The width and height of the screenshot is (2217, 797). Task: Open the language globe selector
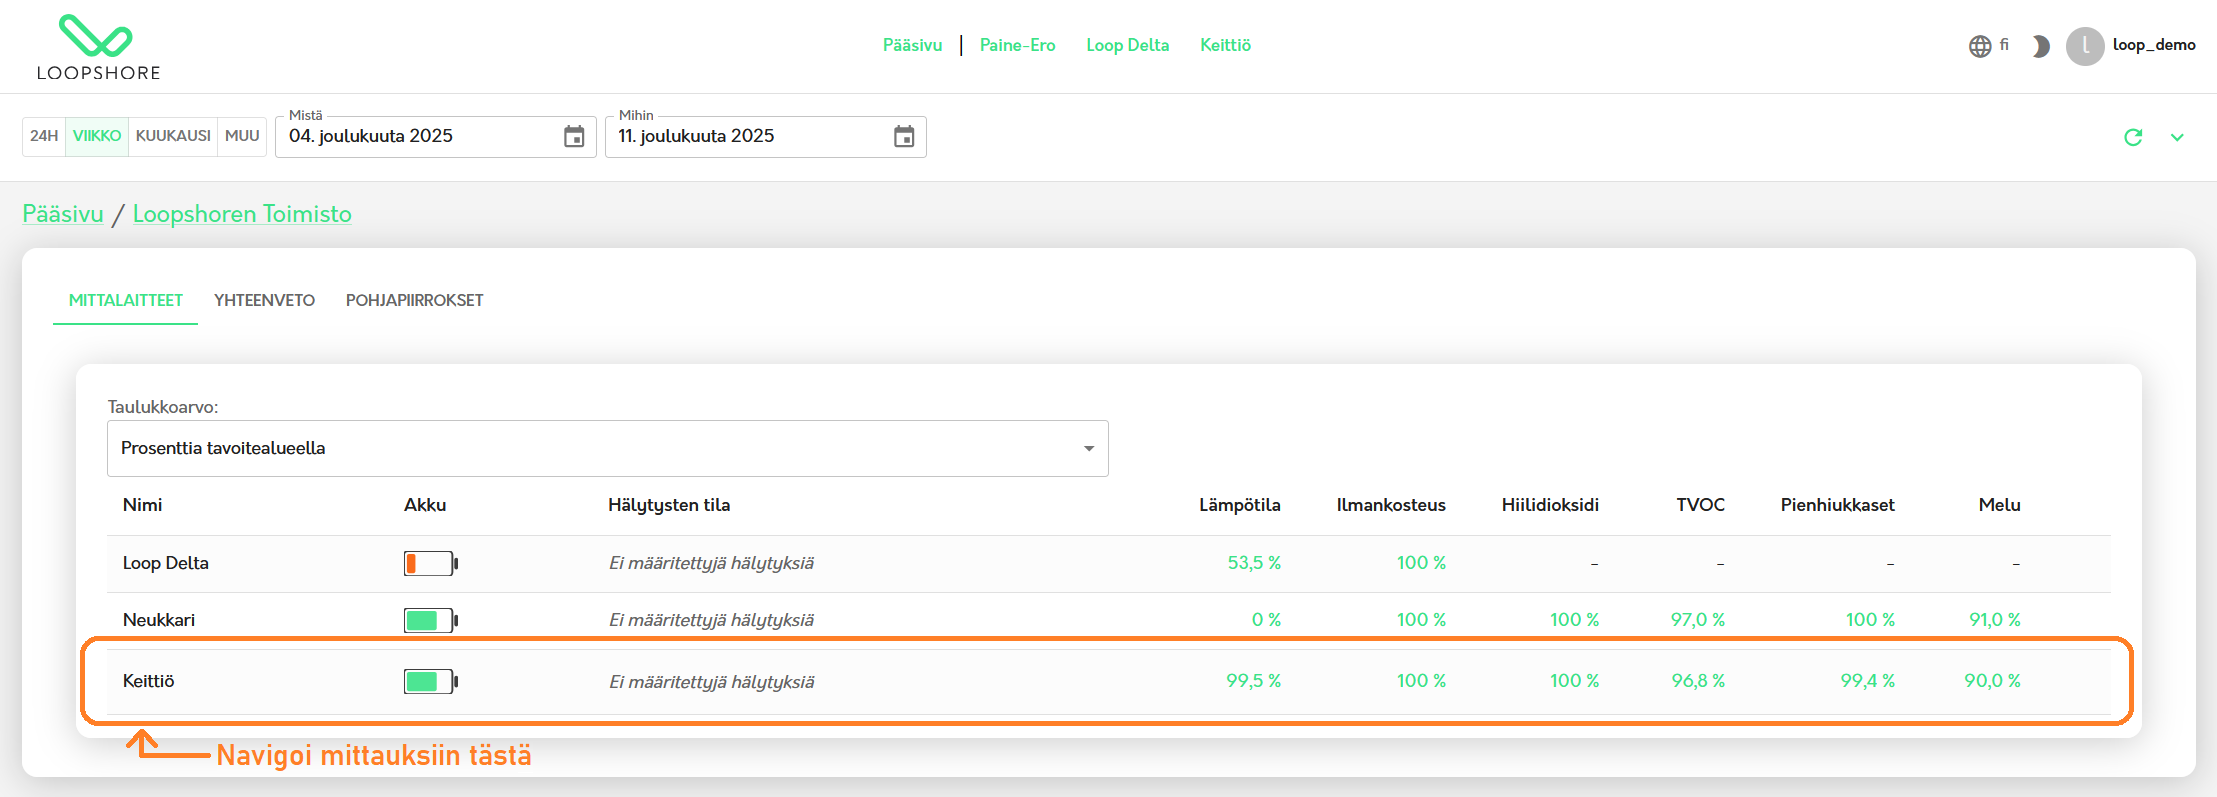[x=1979, y=46]
